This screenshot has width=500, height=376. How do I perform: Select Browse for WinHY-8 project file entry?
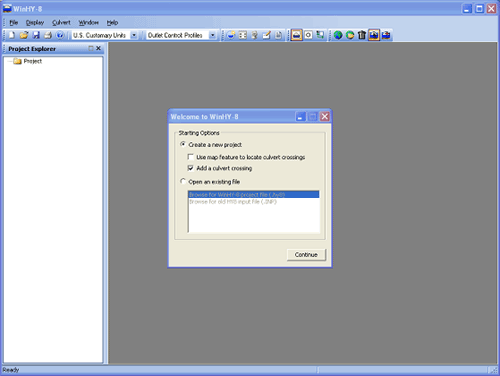click(254, 195)
